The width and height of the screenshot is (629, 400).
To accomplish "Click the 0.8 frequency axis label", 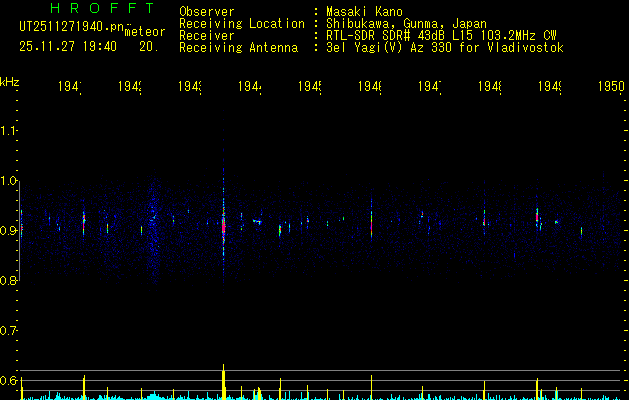I will 8,280.
